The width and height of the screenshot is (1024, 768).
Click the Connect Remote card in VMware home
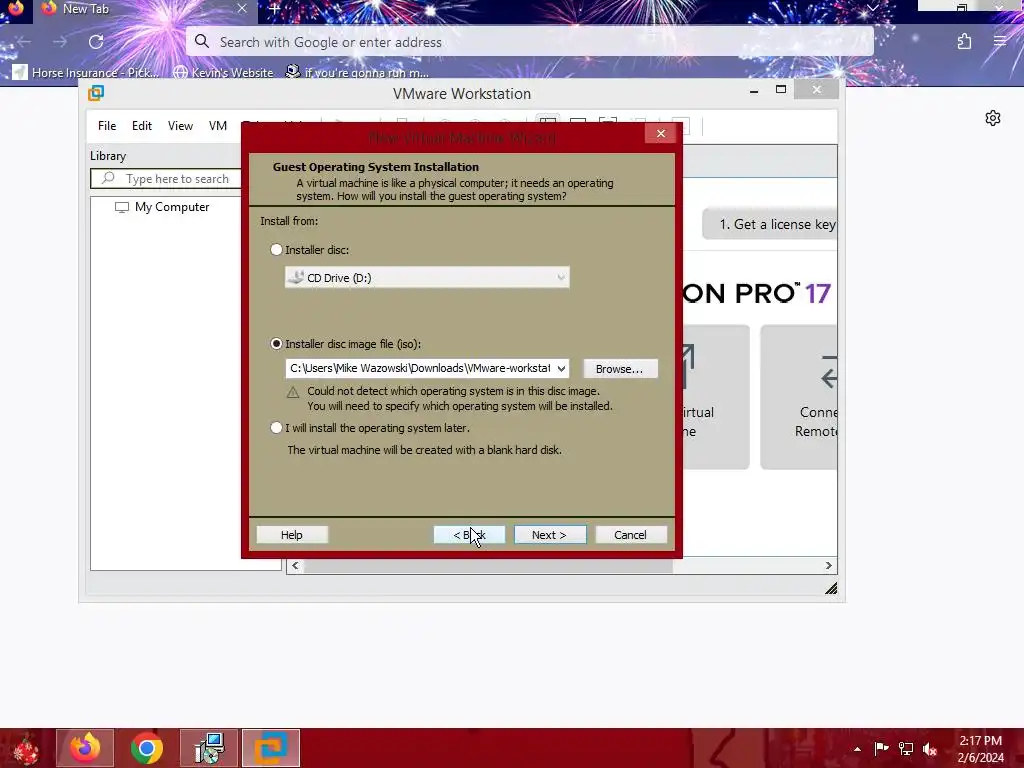click(799, 397)
